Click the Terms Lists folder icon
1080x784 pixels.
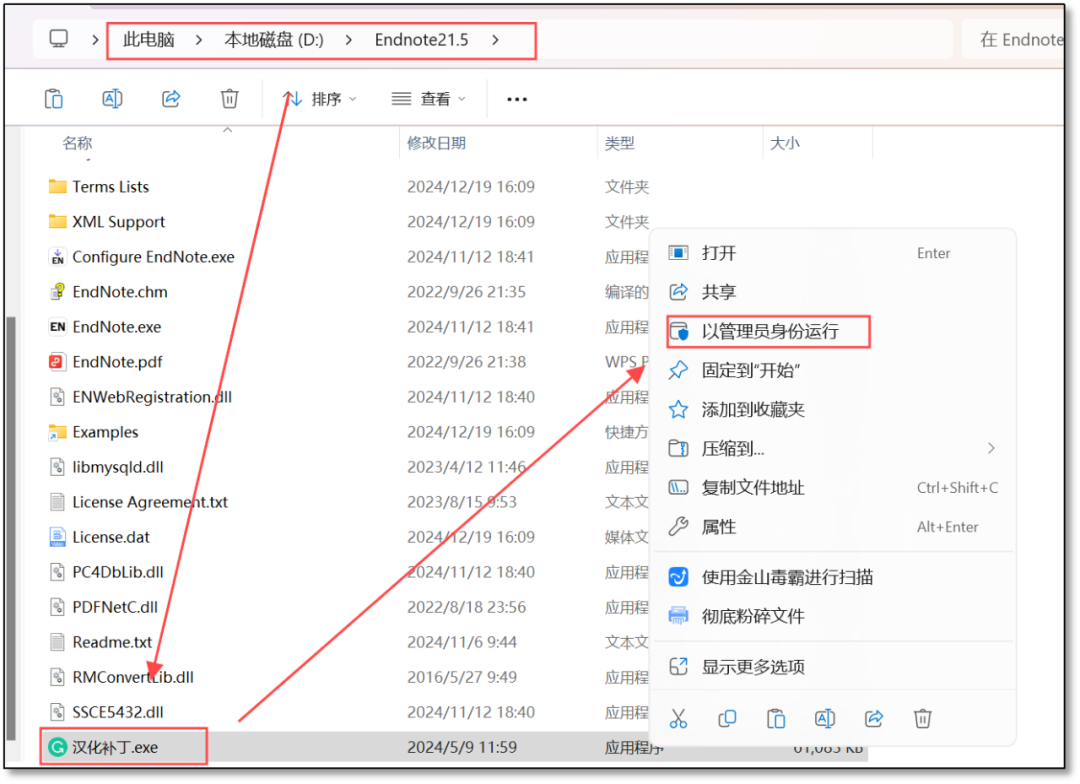[x=58, y=187]
